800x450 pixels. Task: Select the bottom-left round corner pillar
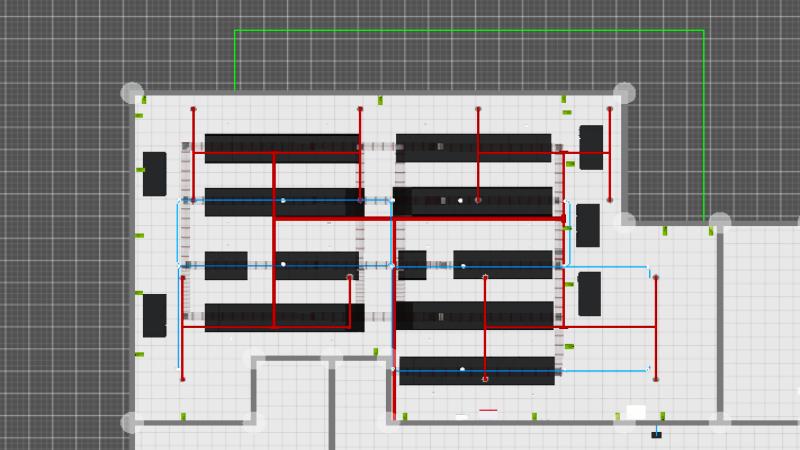pyautogui.click(x=132, y=422)
